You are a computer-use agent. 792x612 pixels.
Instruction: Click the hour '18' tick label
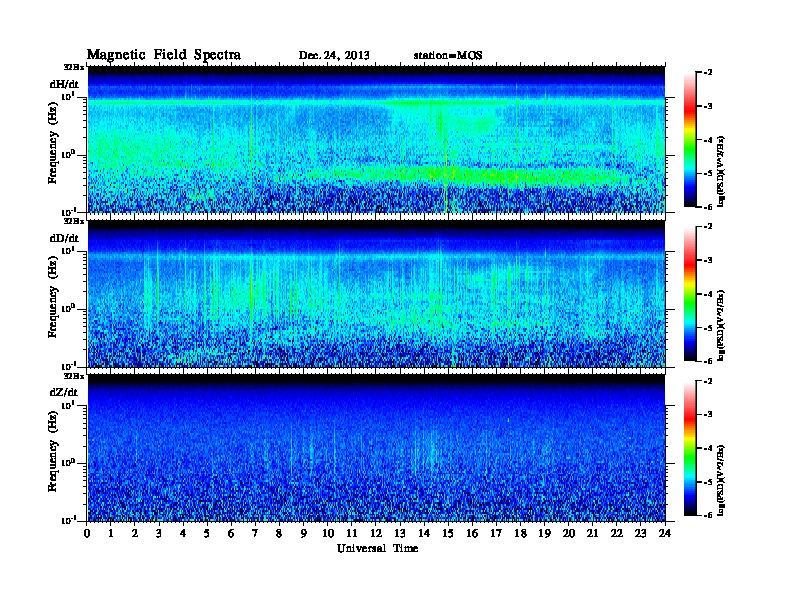pyautogui.click(x=520, y=533)
